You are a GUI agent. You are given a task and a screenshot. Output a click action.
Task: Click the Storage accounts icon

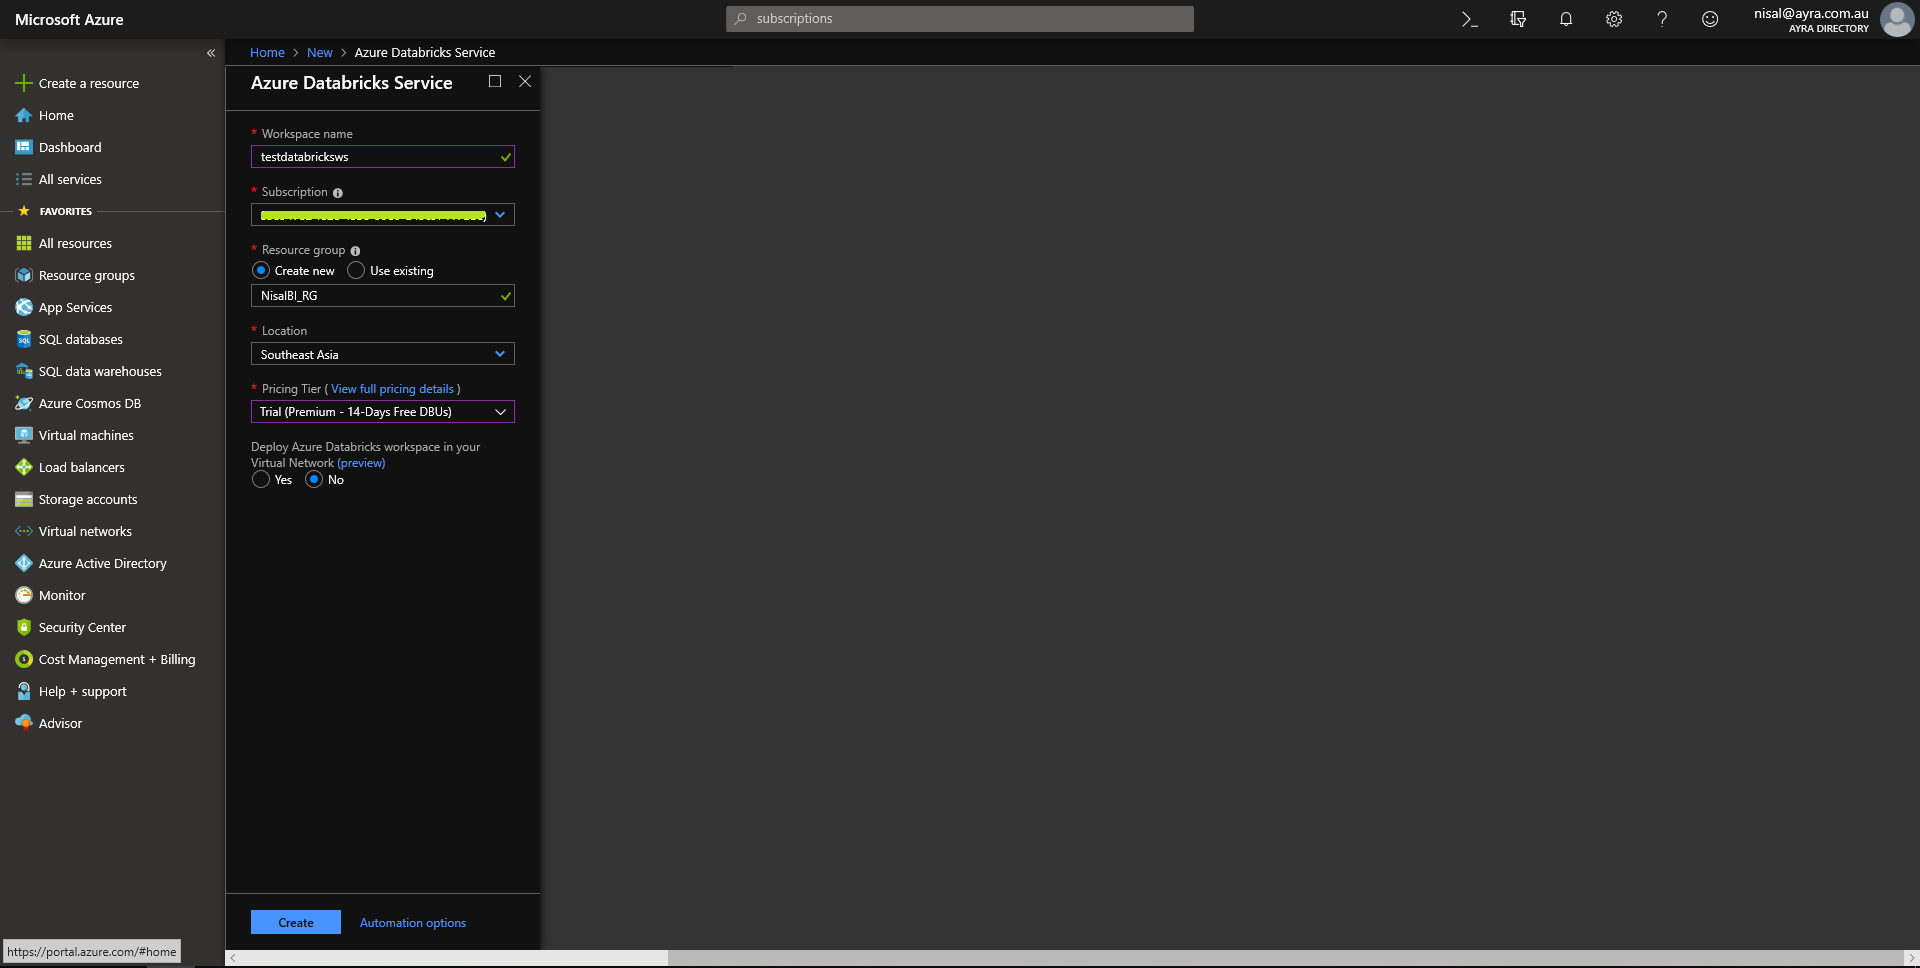tap(24, 499)
